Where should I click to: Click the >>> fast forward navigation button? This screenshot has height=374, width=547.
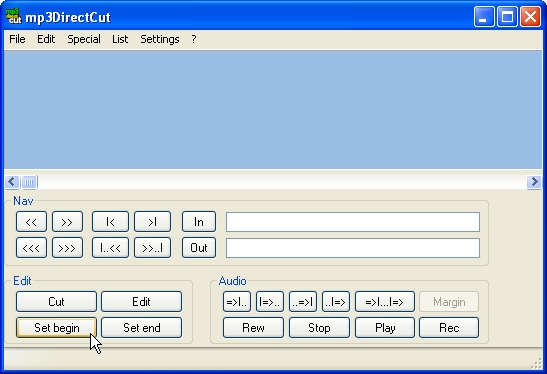coord(67,248)
